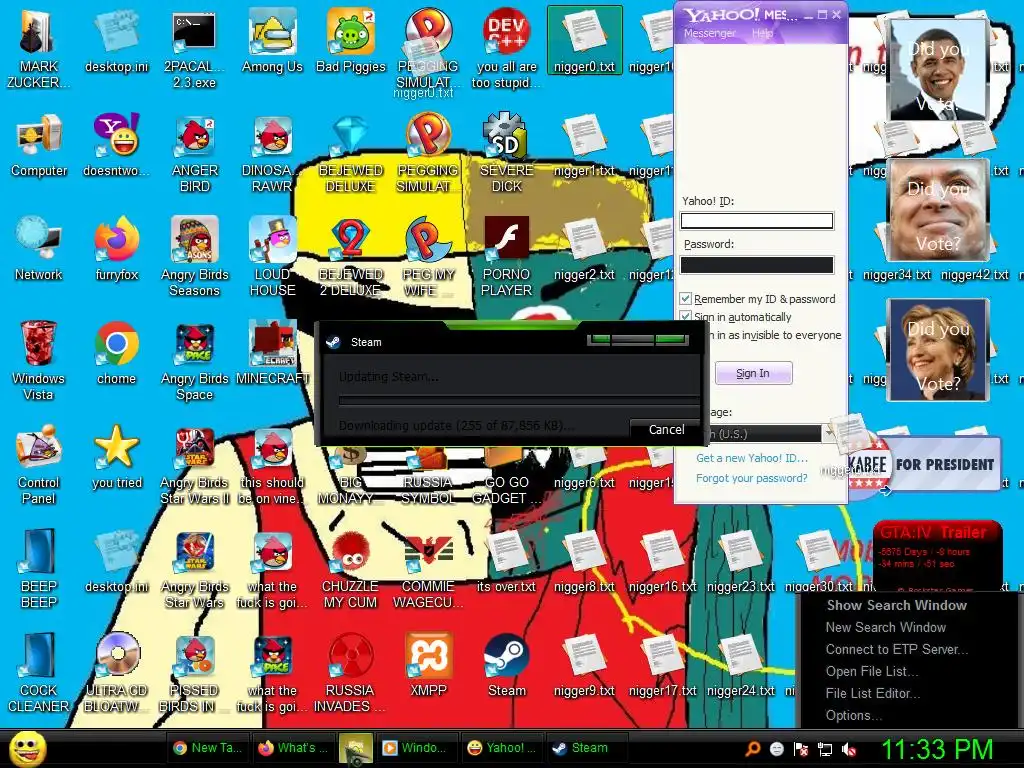The height and width of the screenshot is (768, 1024).
Task: Select 'File List Editor...' menu entry
Action: click(x=872, y=694)
